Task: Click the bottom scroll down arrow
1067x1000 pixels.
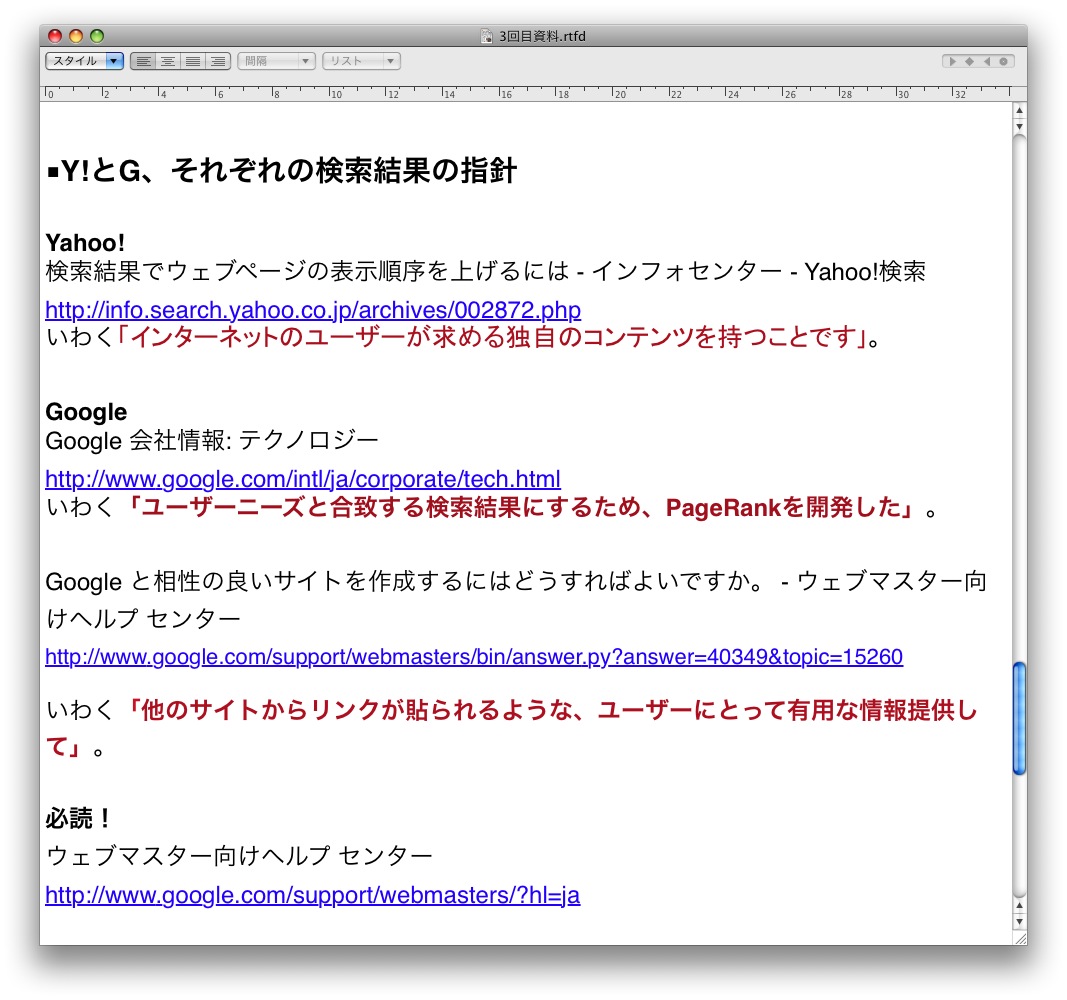Action: coord(1019,921)
